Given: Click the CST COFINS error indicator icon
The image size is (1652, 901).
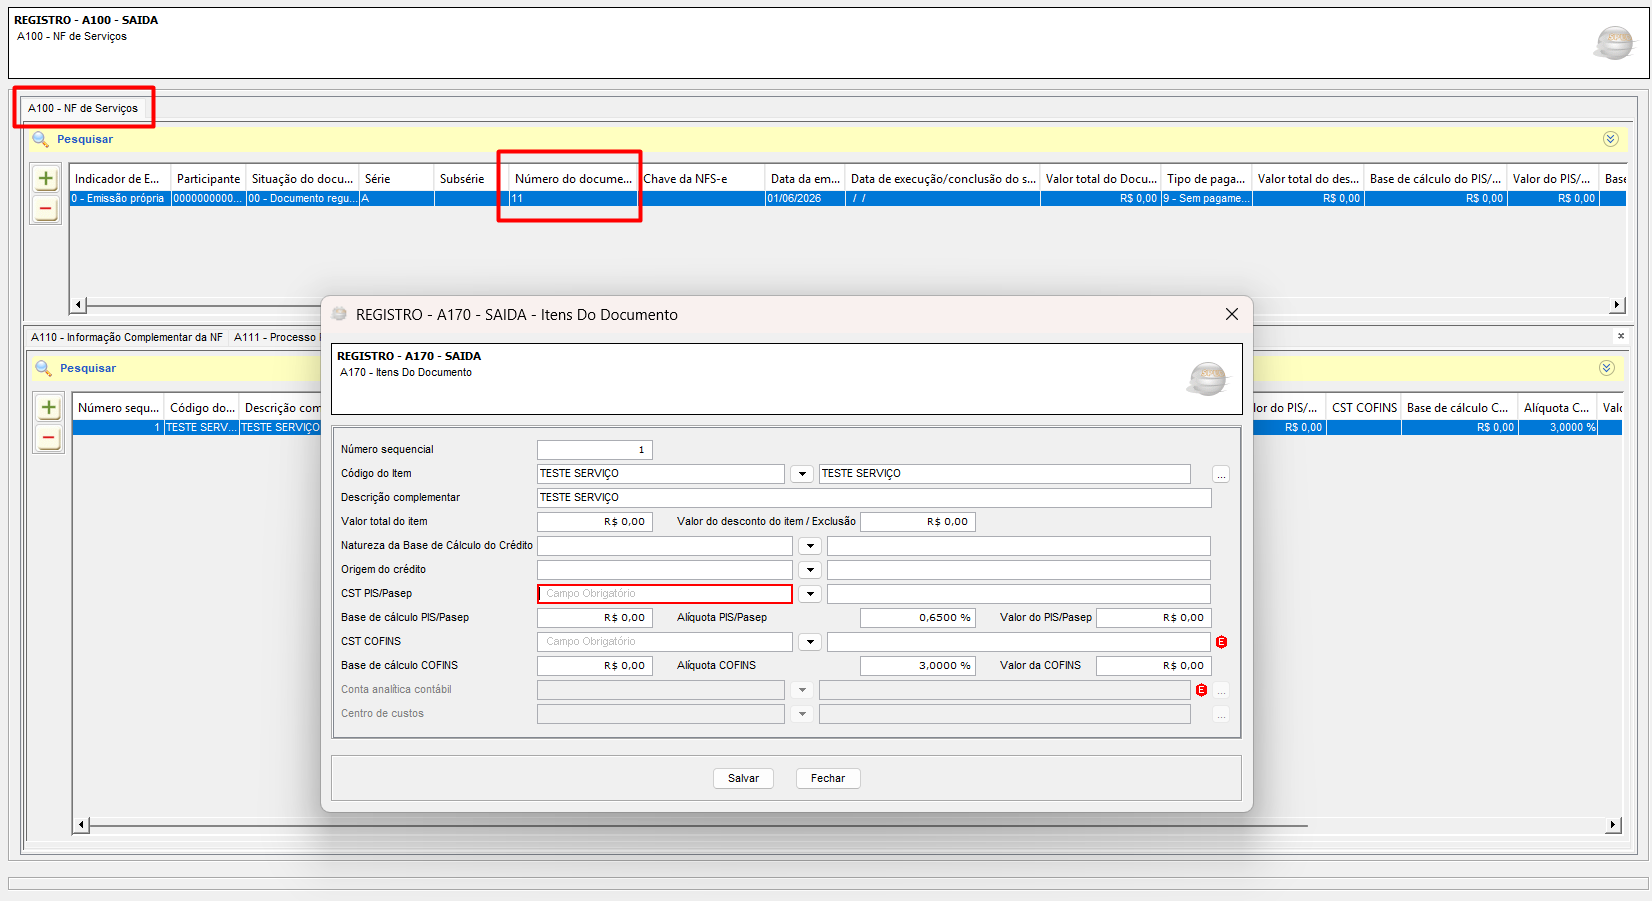Looking at the screenshot, I should (1221, 642).
